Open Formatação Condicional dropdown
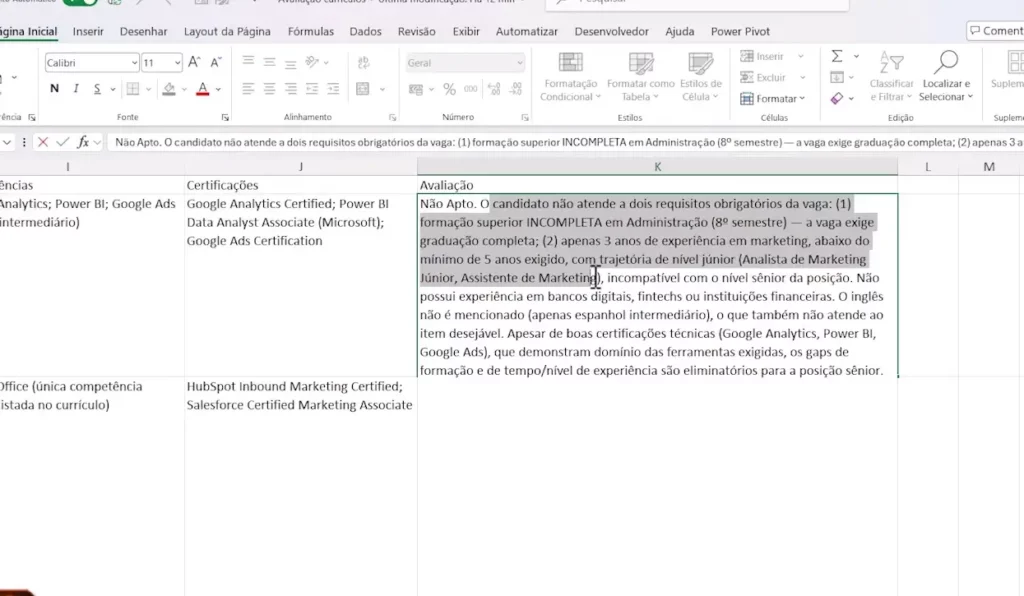 pos(570,77)
